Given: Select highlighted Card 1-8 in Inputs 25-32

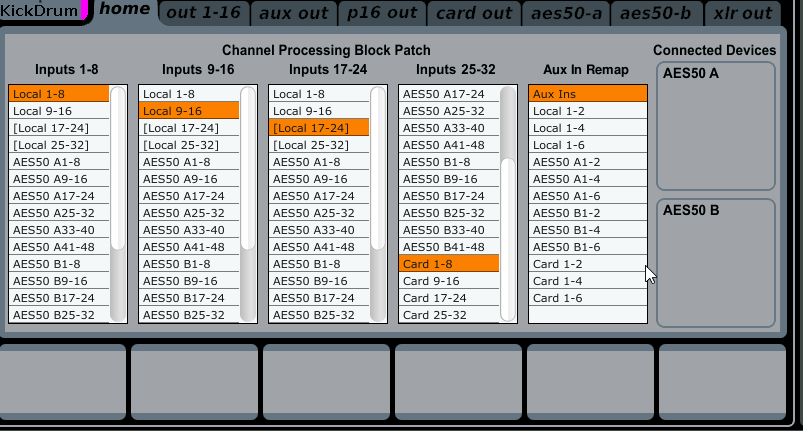Looking at the screenshot, I should pyautogui.click(x=449, y=264).
